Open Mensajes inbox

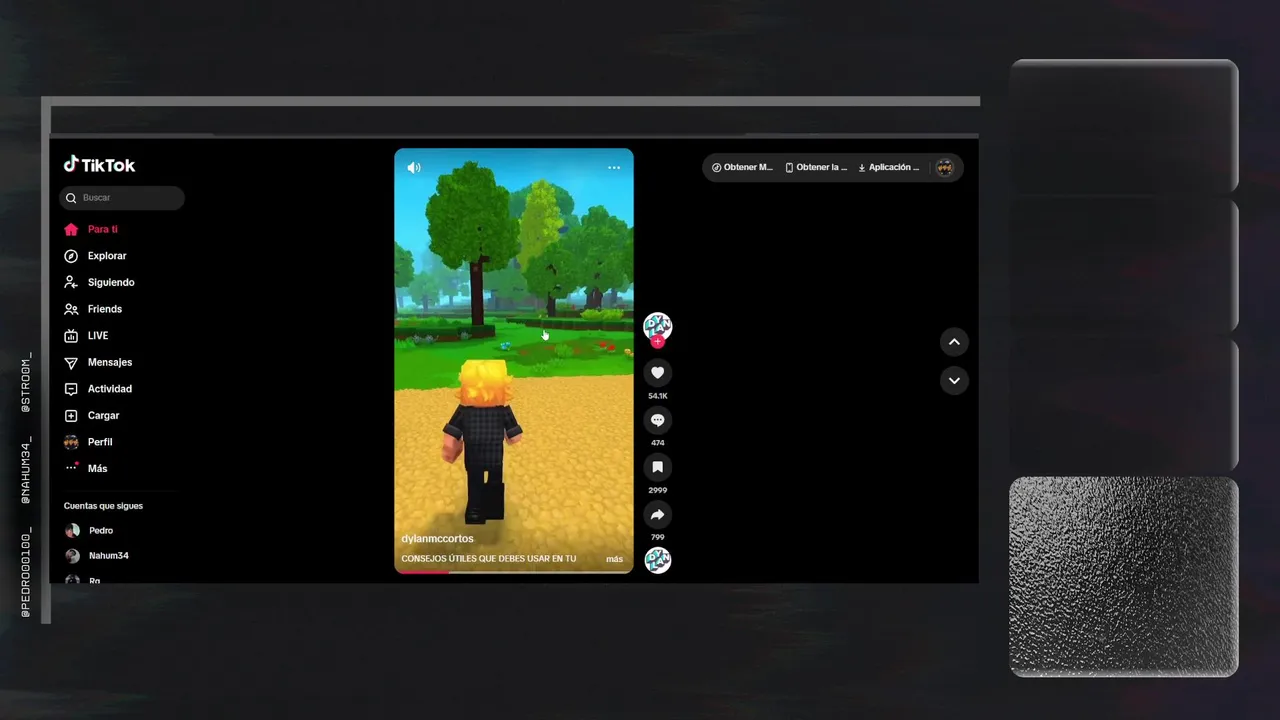coord(110,362)
